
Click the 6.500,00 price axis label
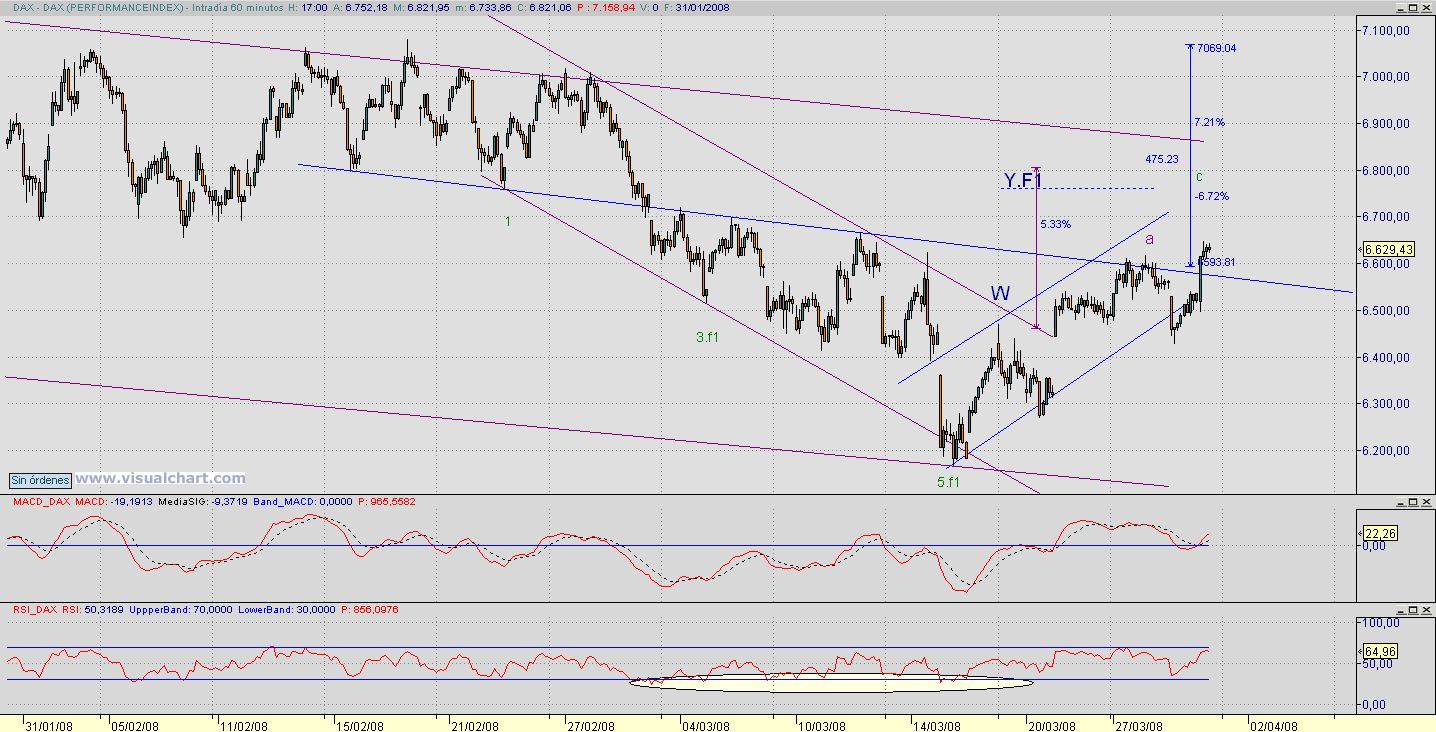click(x=1385, y=311)
